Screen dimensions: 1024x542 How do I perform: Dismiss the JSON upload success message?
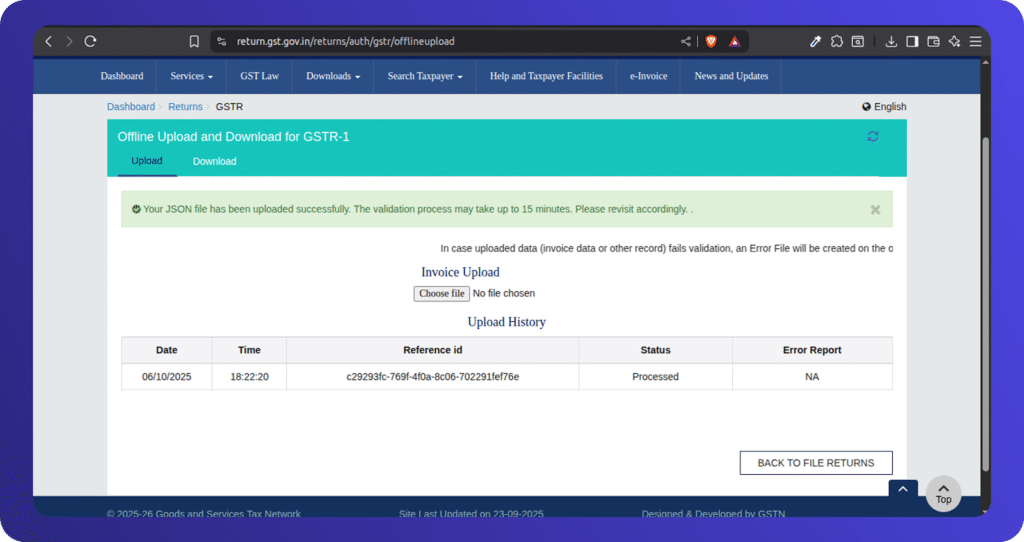(875, 210)
